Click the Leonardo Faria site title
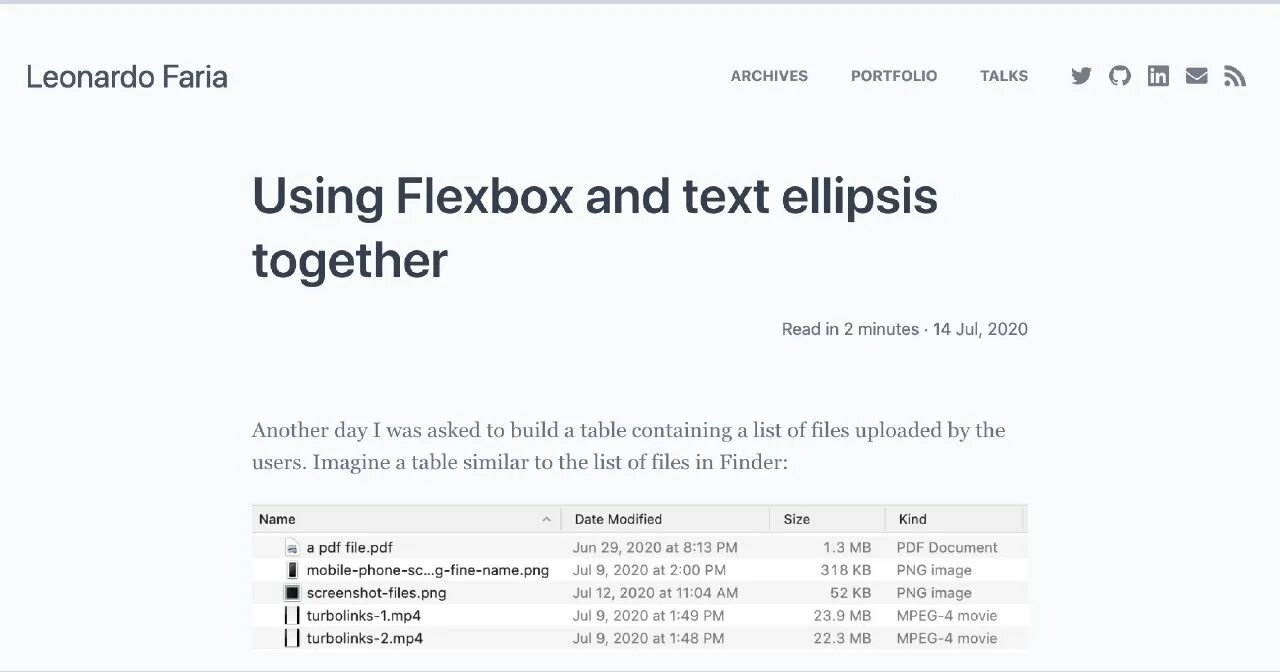The height and width of the screenshot is (672, 1280). pyautogui.click(x=127, y=77)
